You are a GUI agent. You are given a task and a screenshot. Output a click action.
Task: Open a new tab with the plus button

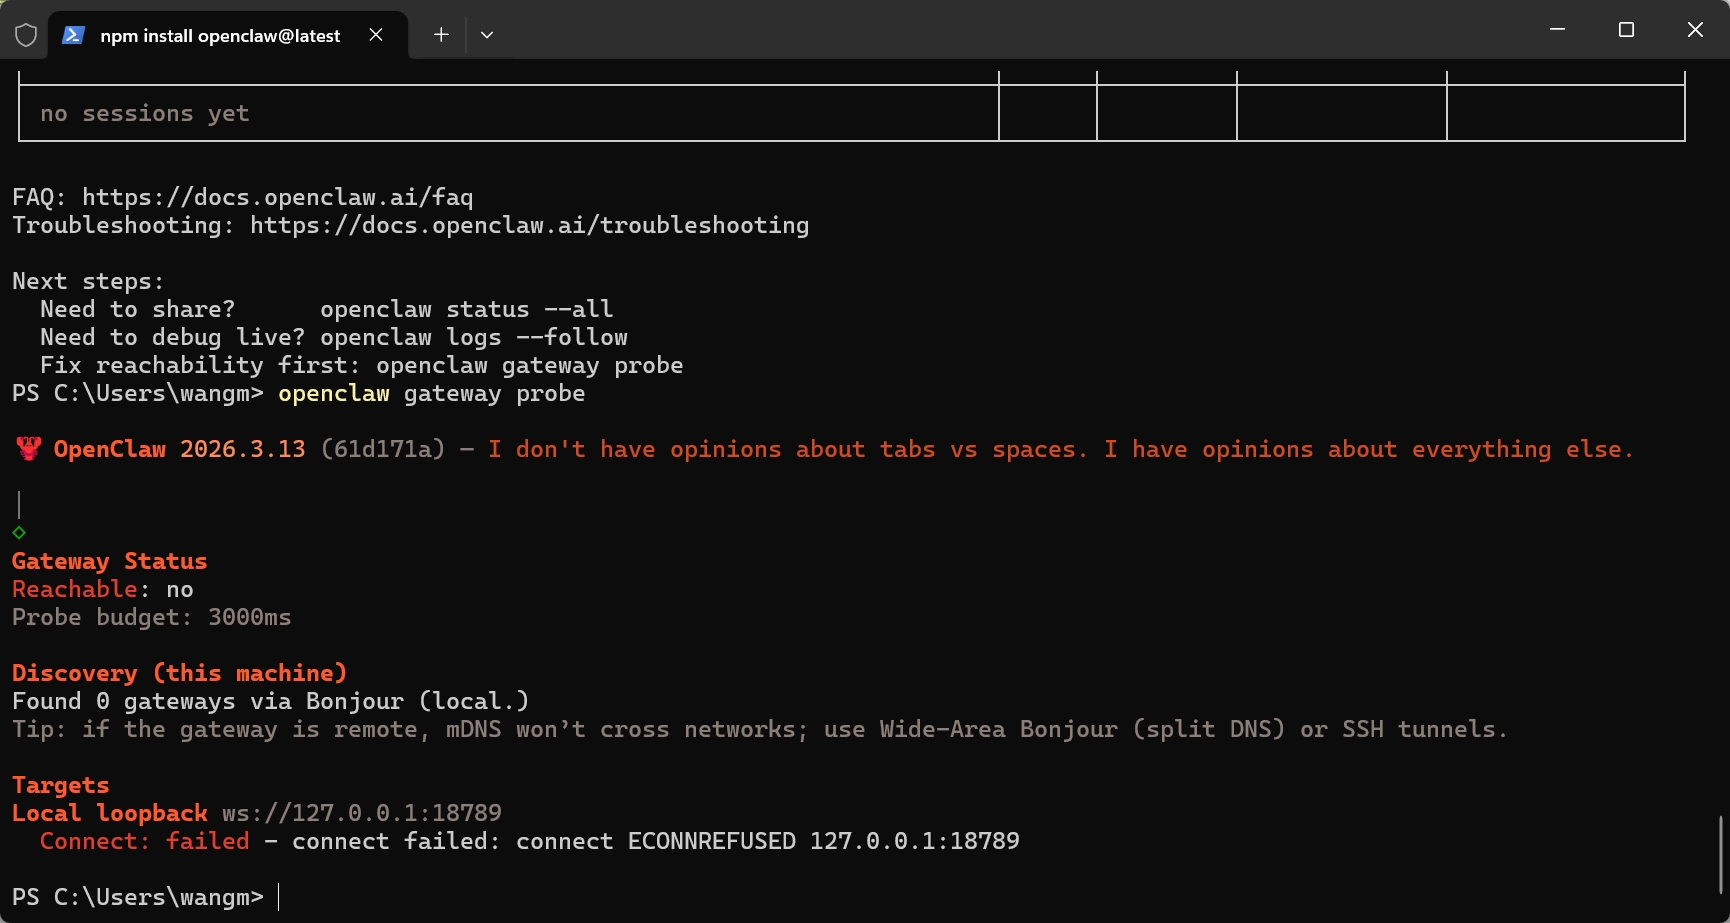pos(441,35)
